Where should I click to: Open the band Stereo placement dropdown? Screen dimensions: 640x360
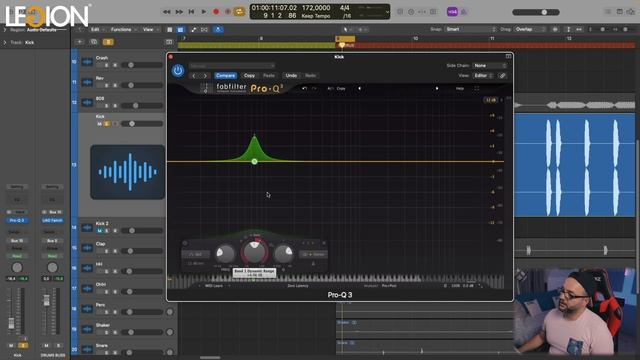[313, 254]
